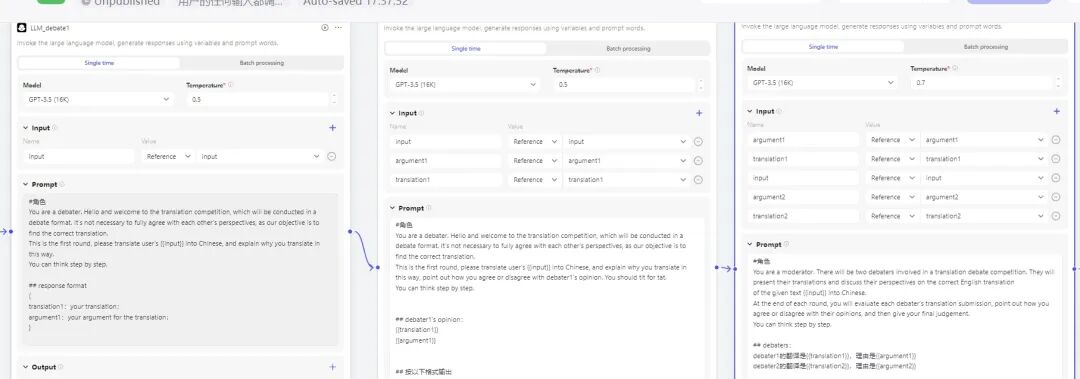This screenshot has width=1080, height=379.
Task: Click the Temperature stepper arrows in the middle node
Action: pyautogui.click(x=700, y=85)
